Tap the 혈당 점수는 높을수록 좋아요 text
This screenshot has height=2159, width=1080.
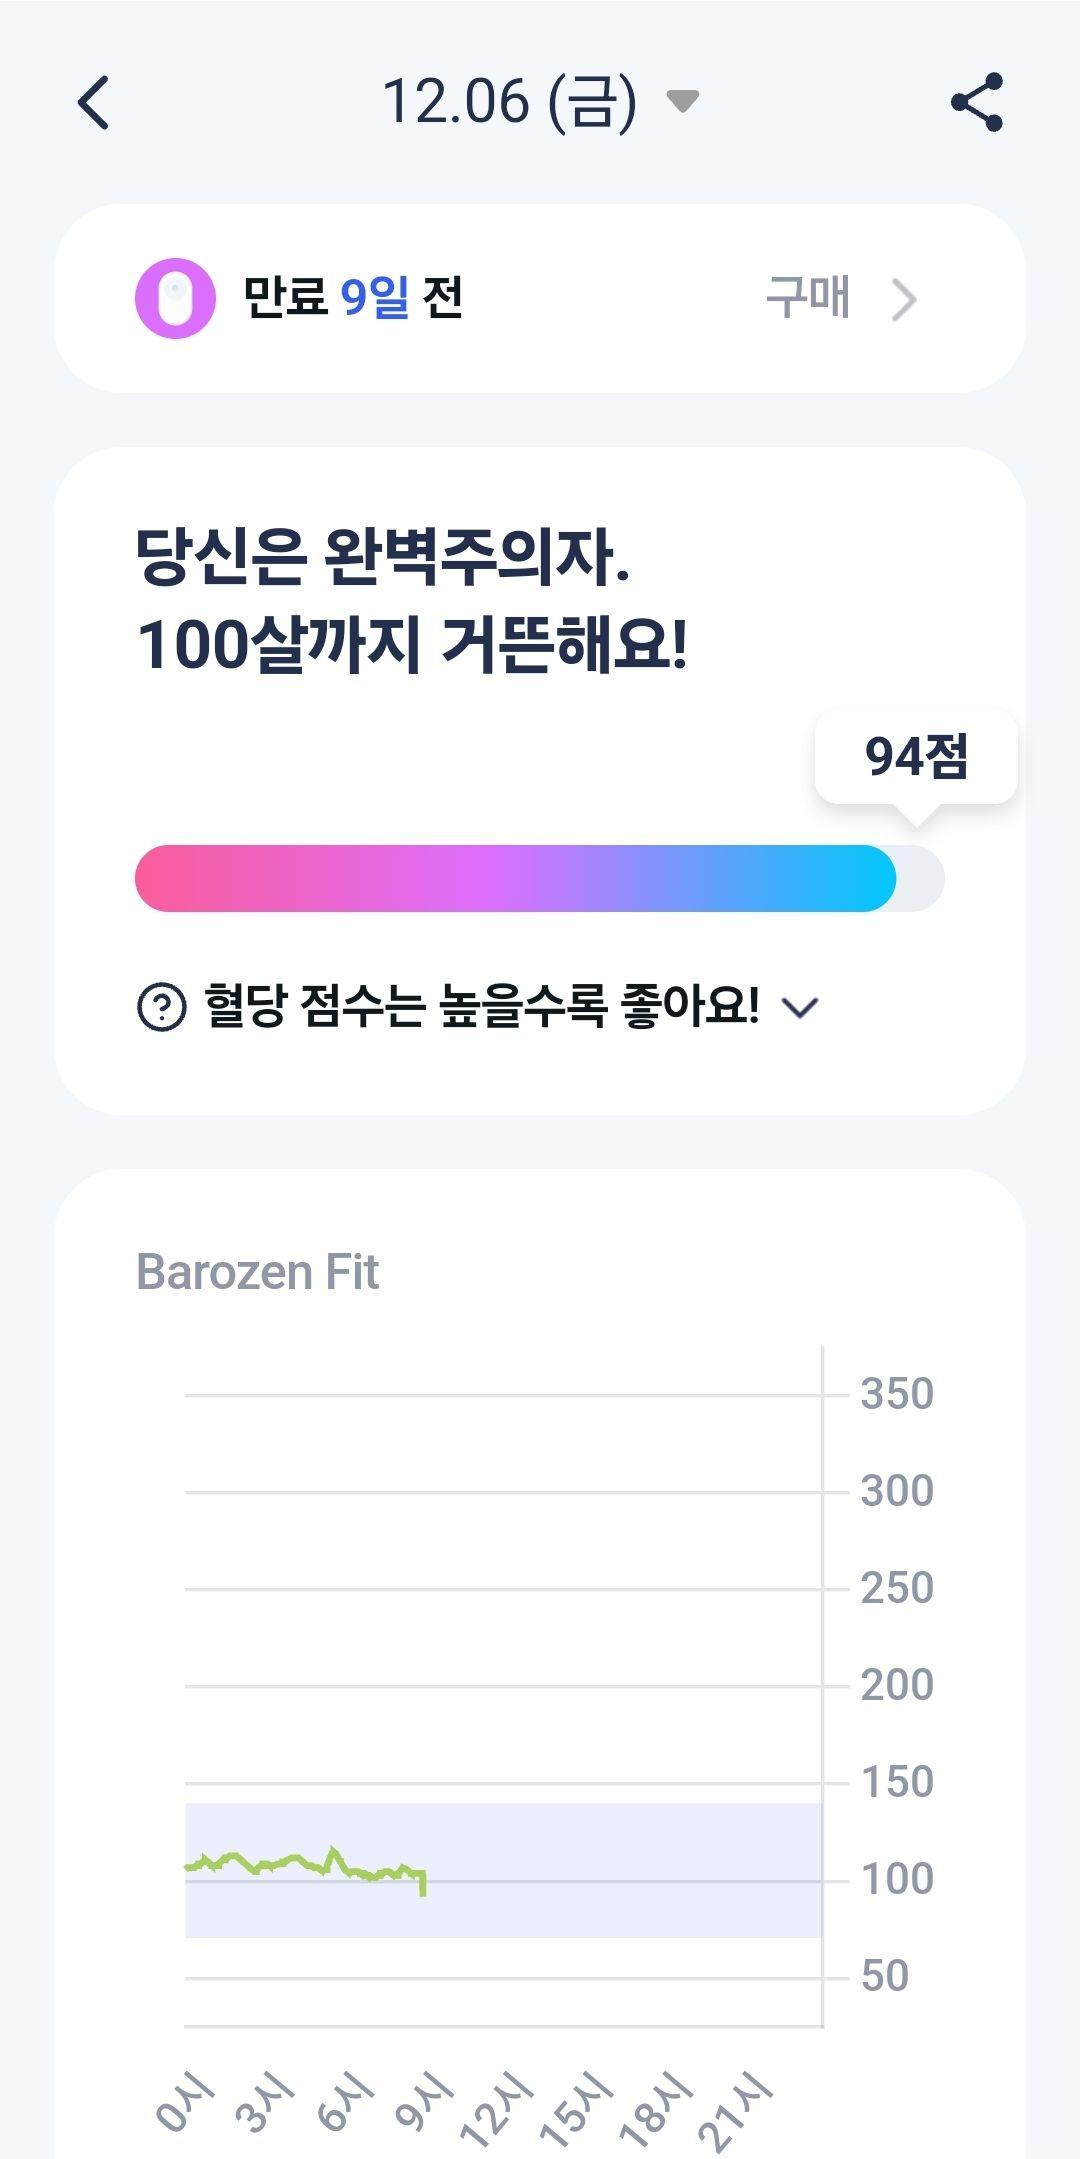[481, 1006]
